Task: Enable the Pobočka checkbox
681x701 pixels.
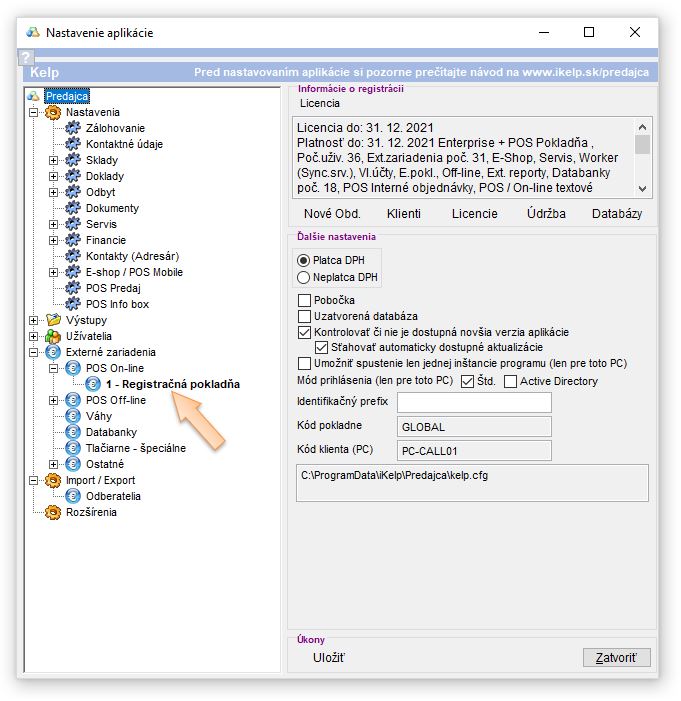Action: pyautogui.click(x=305, y=300)
